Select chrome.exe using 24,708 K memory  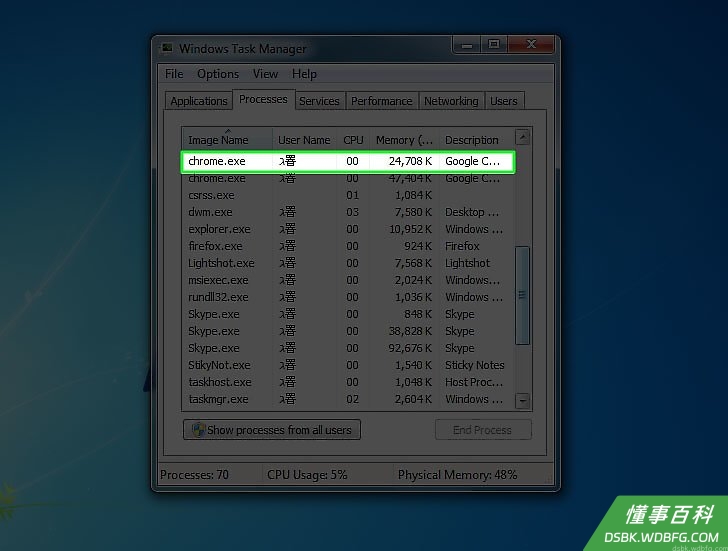pos(348,162)
